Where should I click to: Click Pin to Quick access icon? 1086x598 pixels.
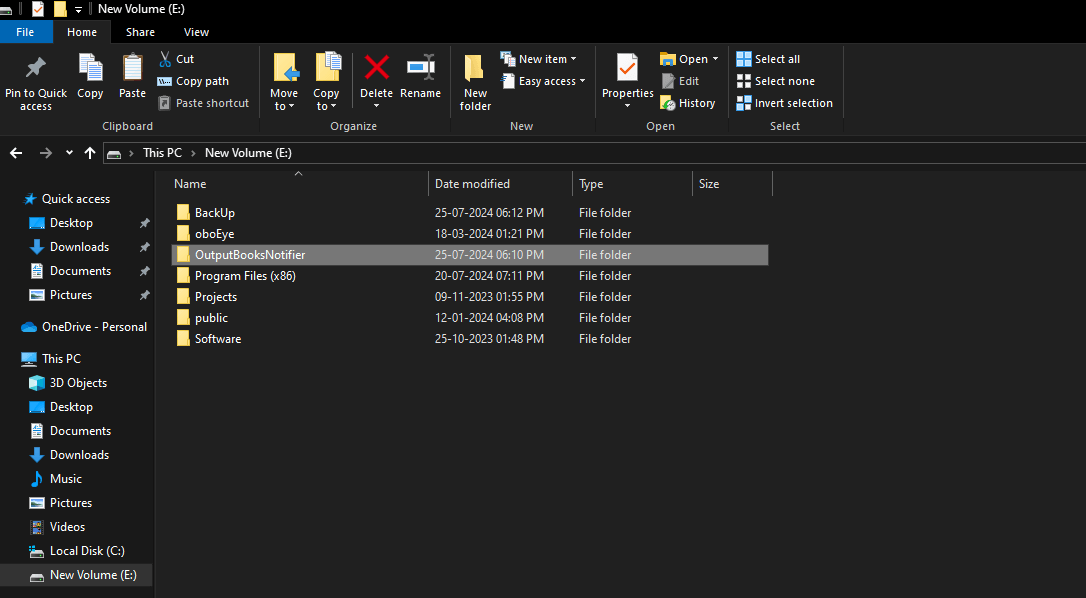pos(35,69)
